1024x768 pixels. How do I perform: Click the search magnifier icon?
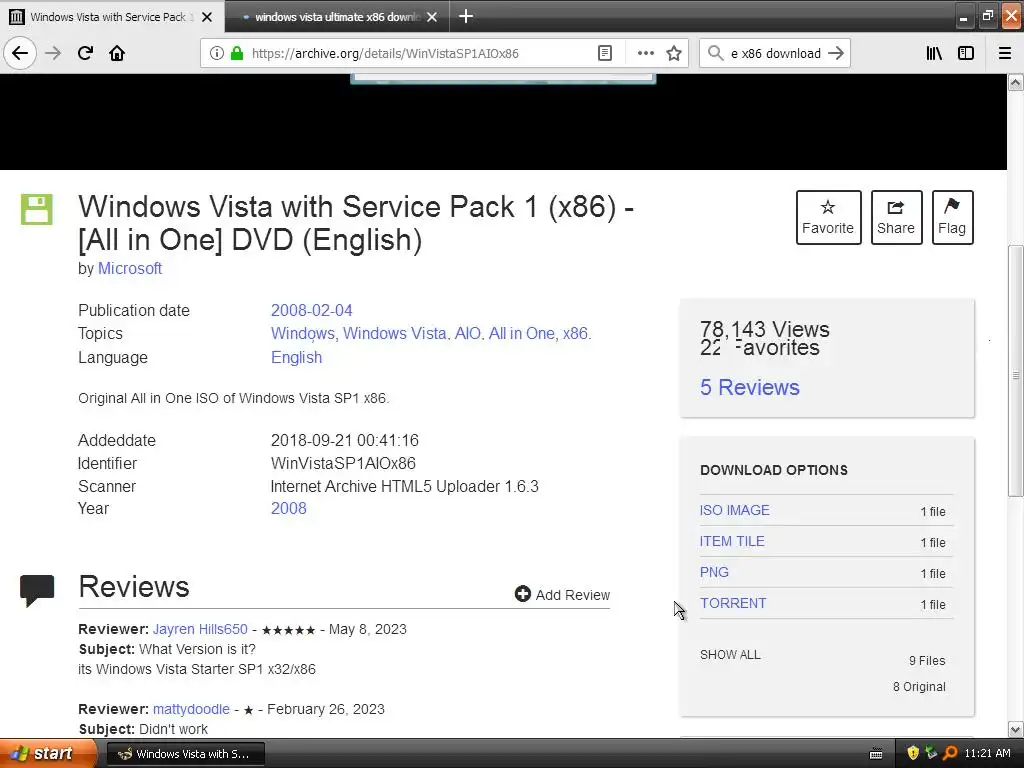coord(716,53)
